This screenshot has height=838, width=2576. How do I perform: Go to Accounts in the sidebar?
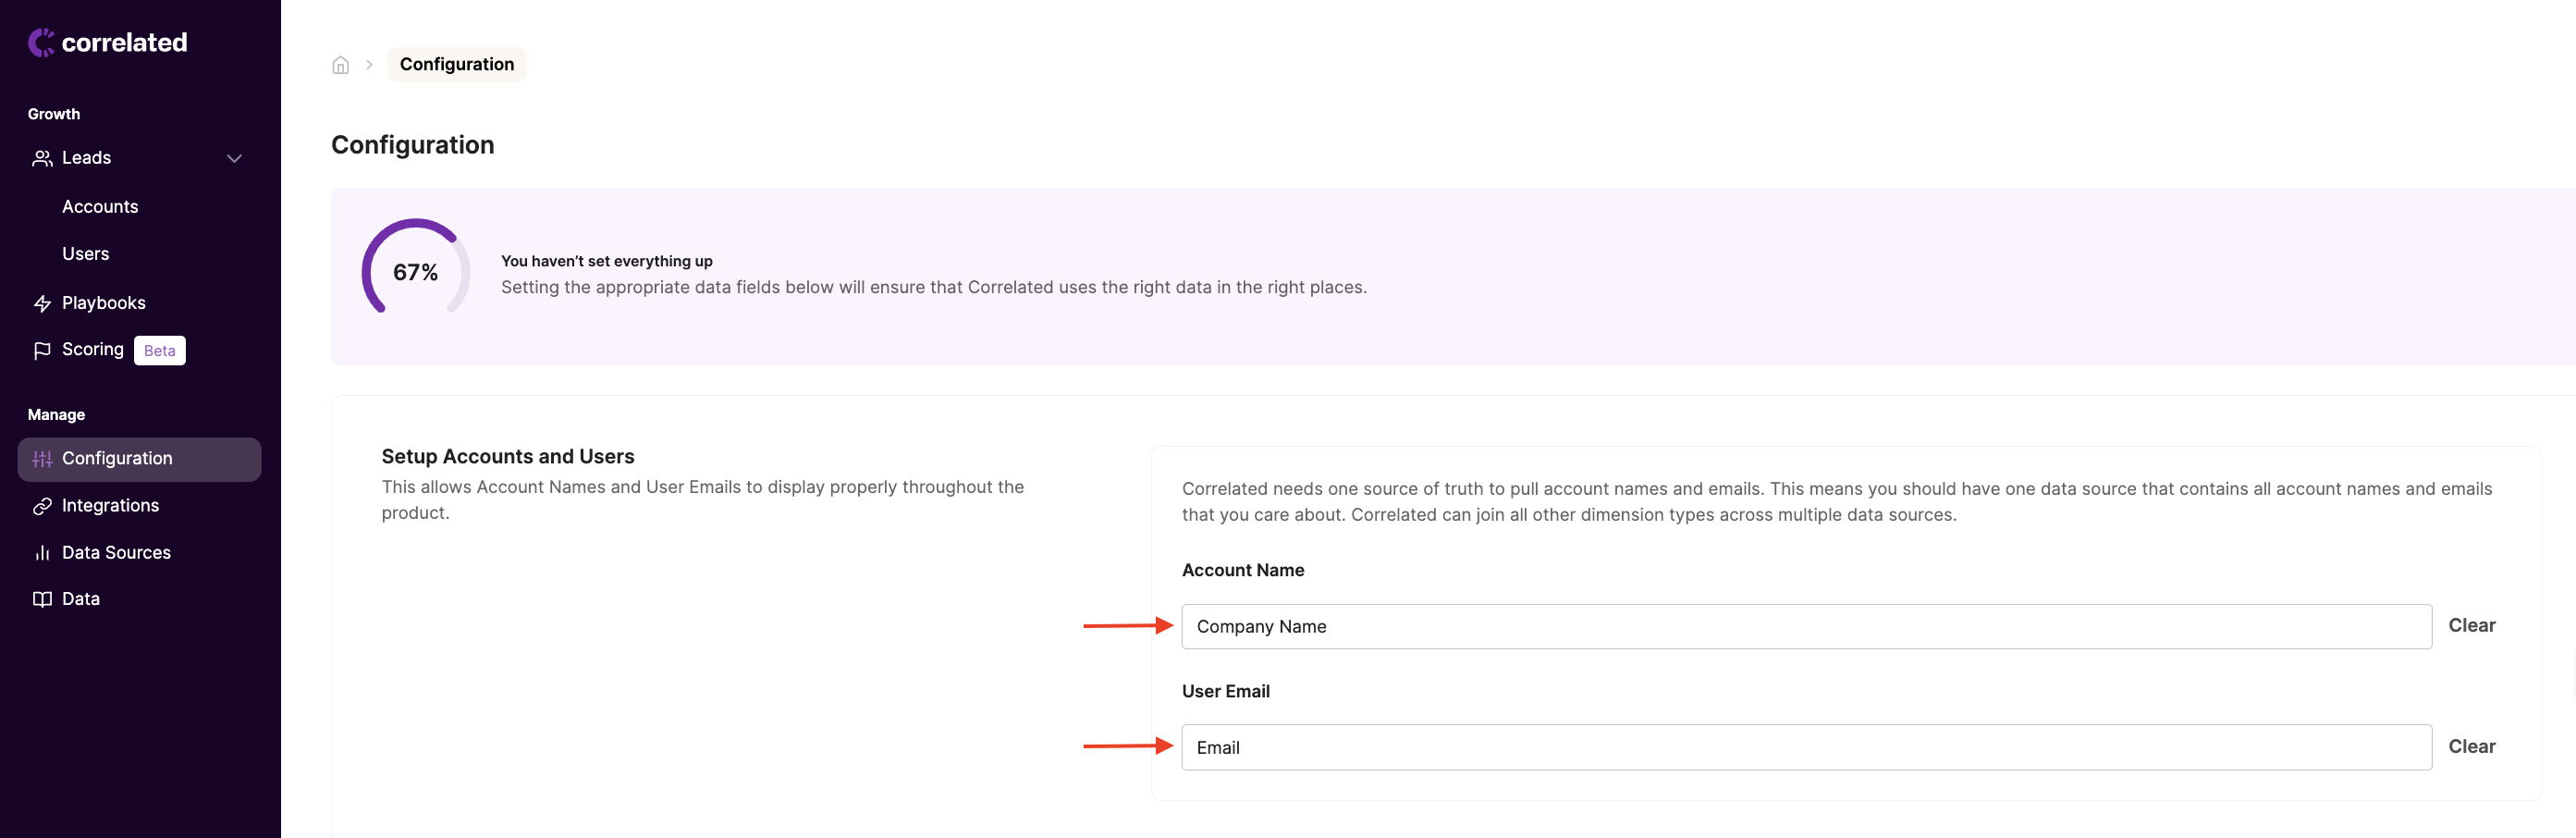[x=100, y=207]
